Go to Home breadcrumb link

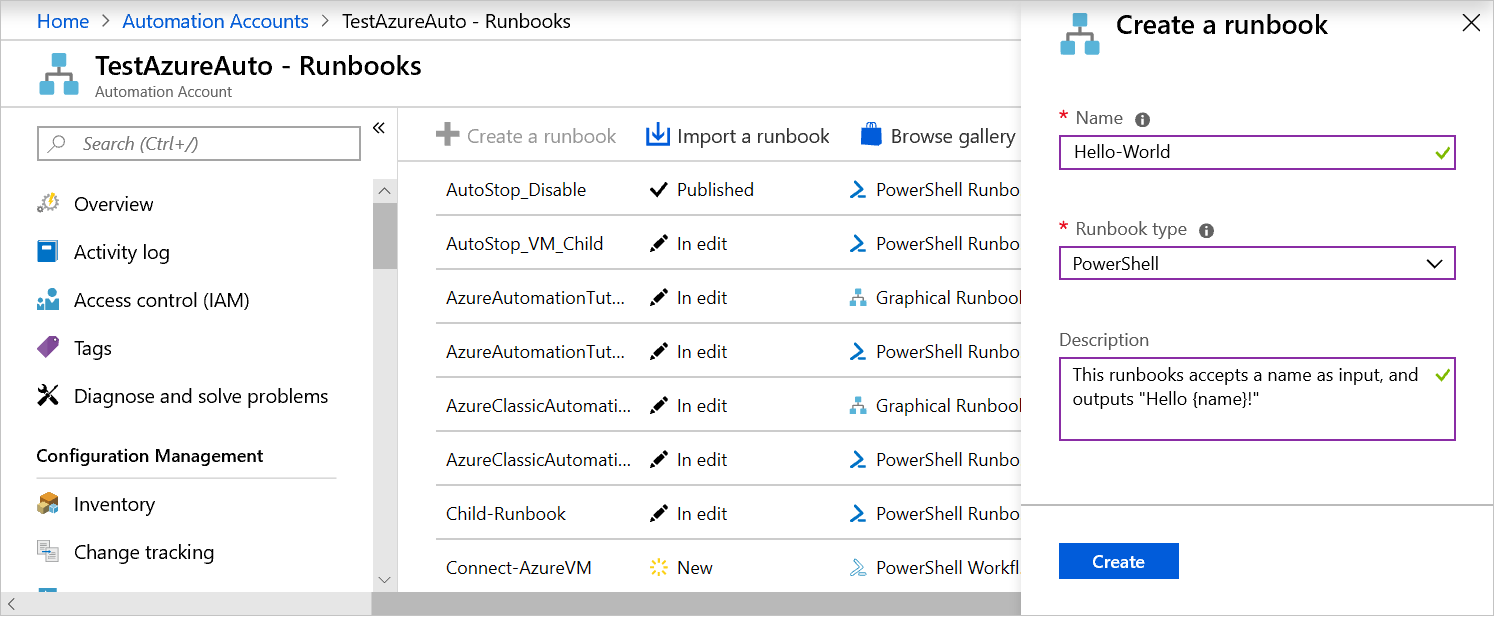click(x=63, y=21)
